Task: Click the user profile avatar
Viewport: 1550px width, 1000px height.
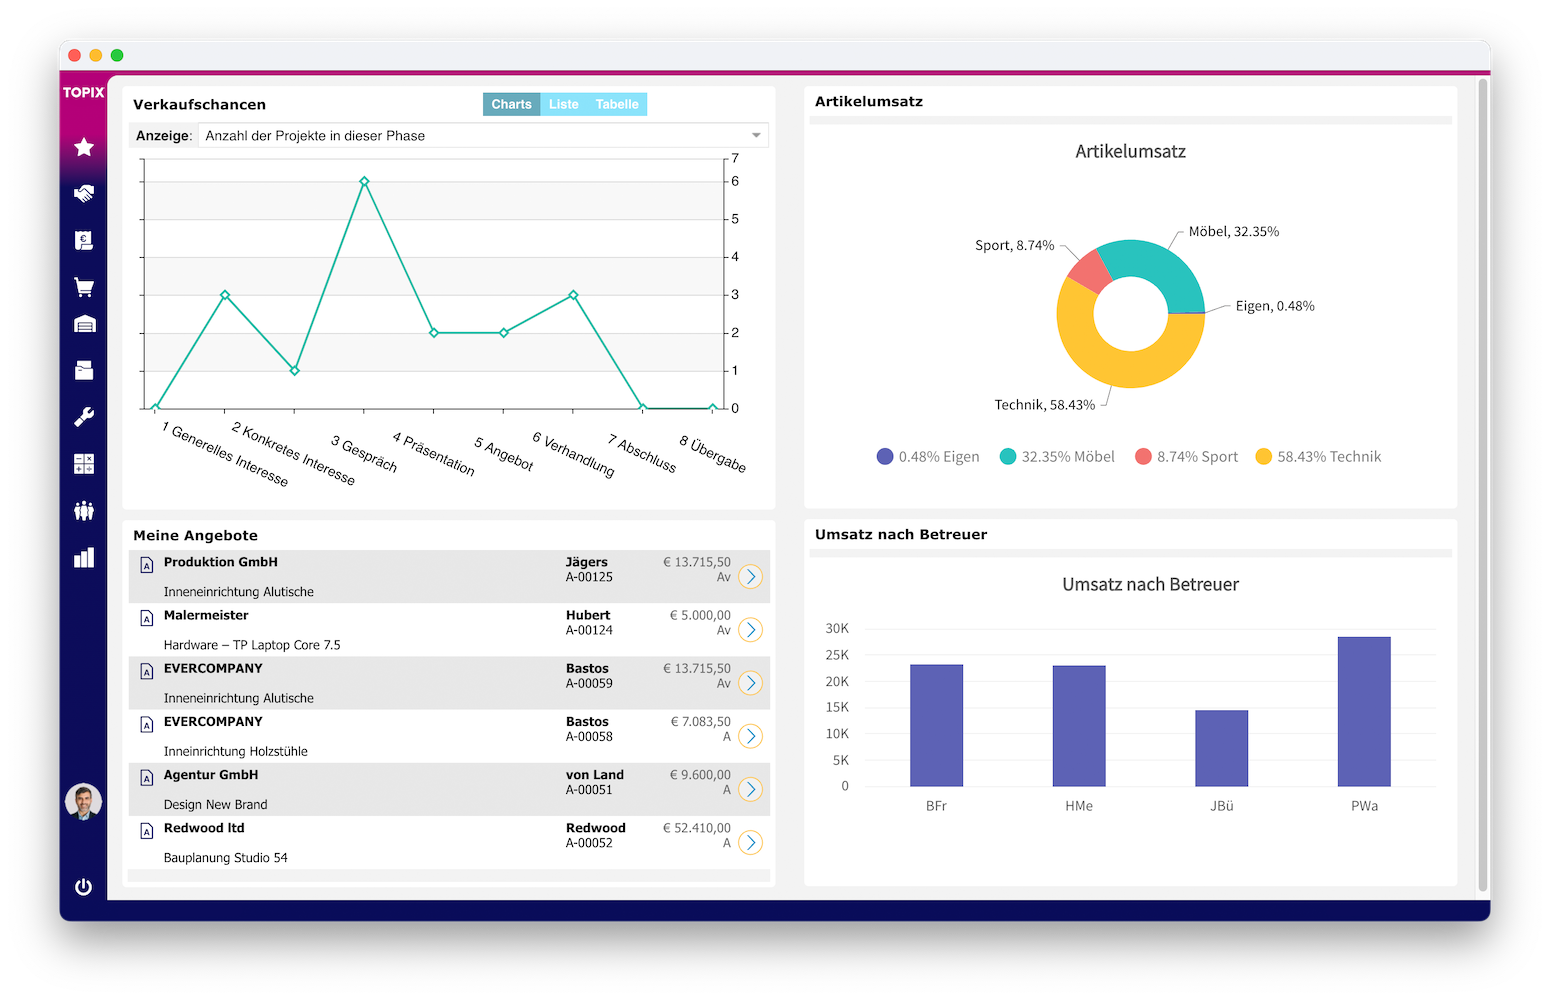Action: (83, 802)
